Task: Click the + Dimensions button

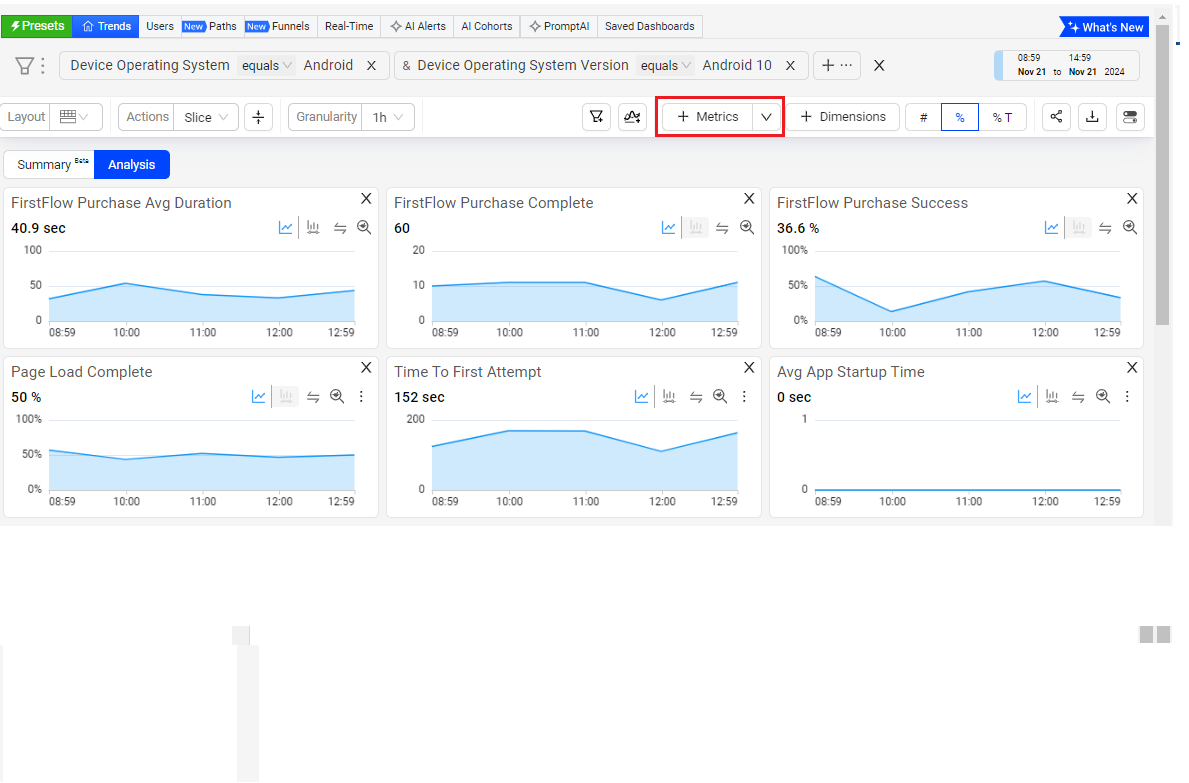Action: coord(843,117)
